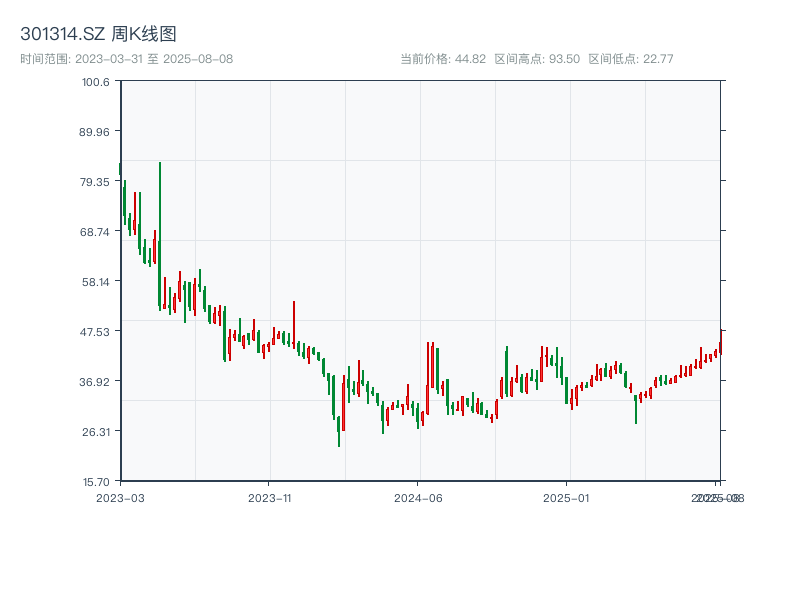Viewport: 800px width, 600px height.
Task: Click the 36.92 y-axis label
Action: click(x=95, y=382)
